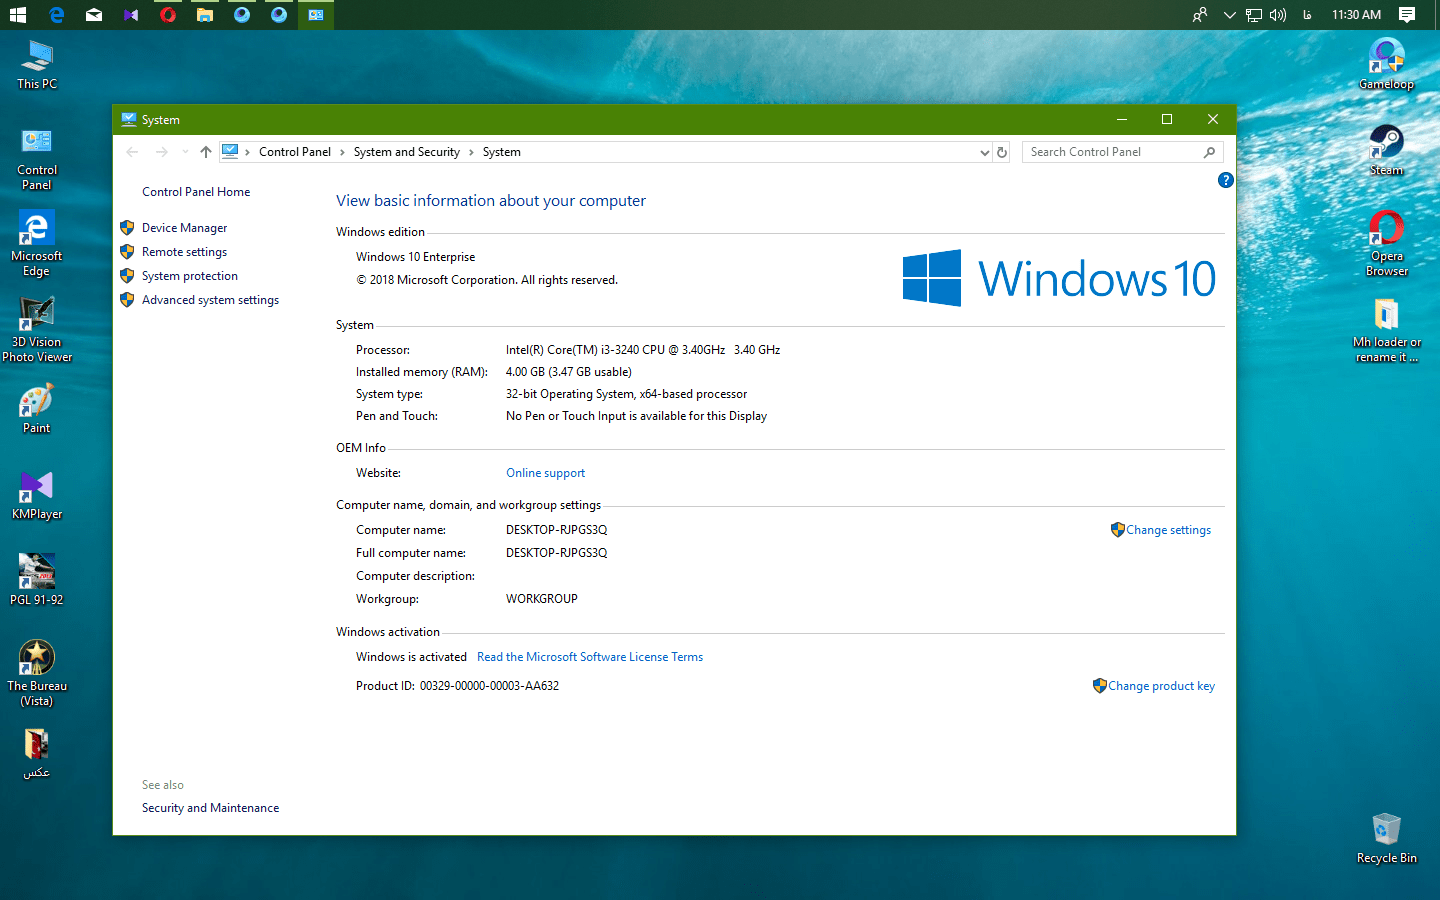Click the System and Security breadcrumb
This screenshot has width=1440, height=900.
click(x=406, y=152)
